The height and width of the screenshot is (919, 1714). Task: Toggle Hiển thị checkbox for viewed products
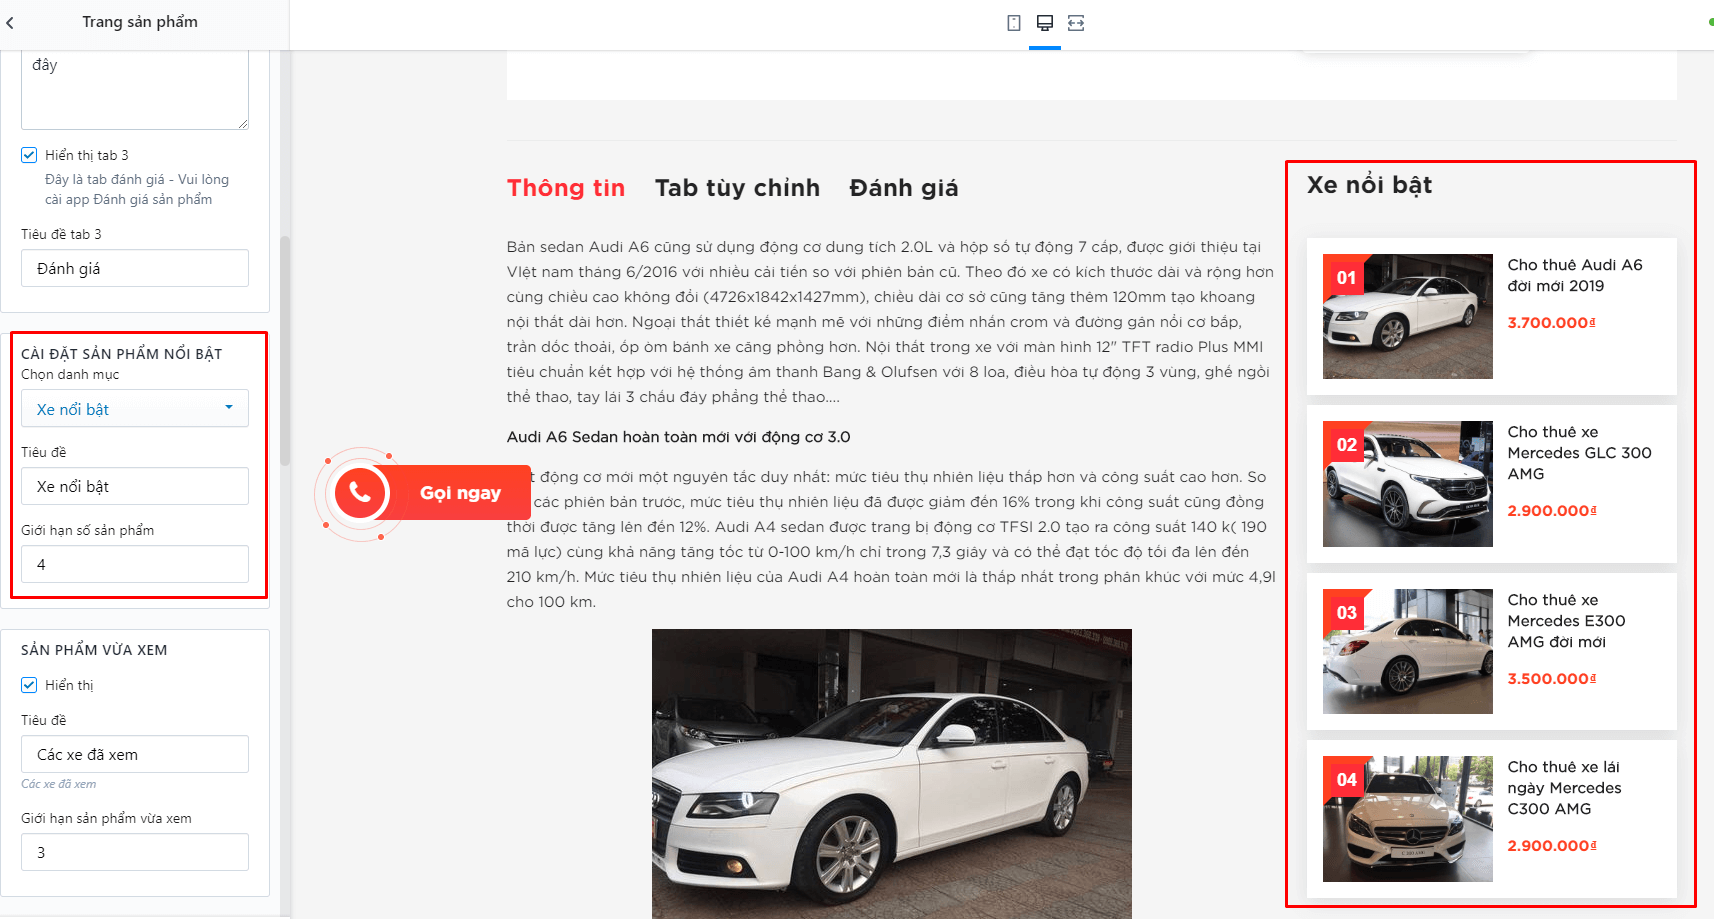tap(29, 685)
